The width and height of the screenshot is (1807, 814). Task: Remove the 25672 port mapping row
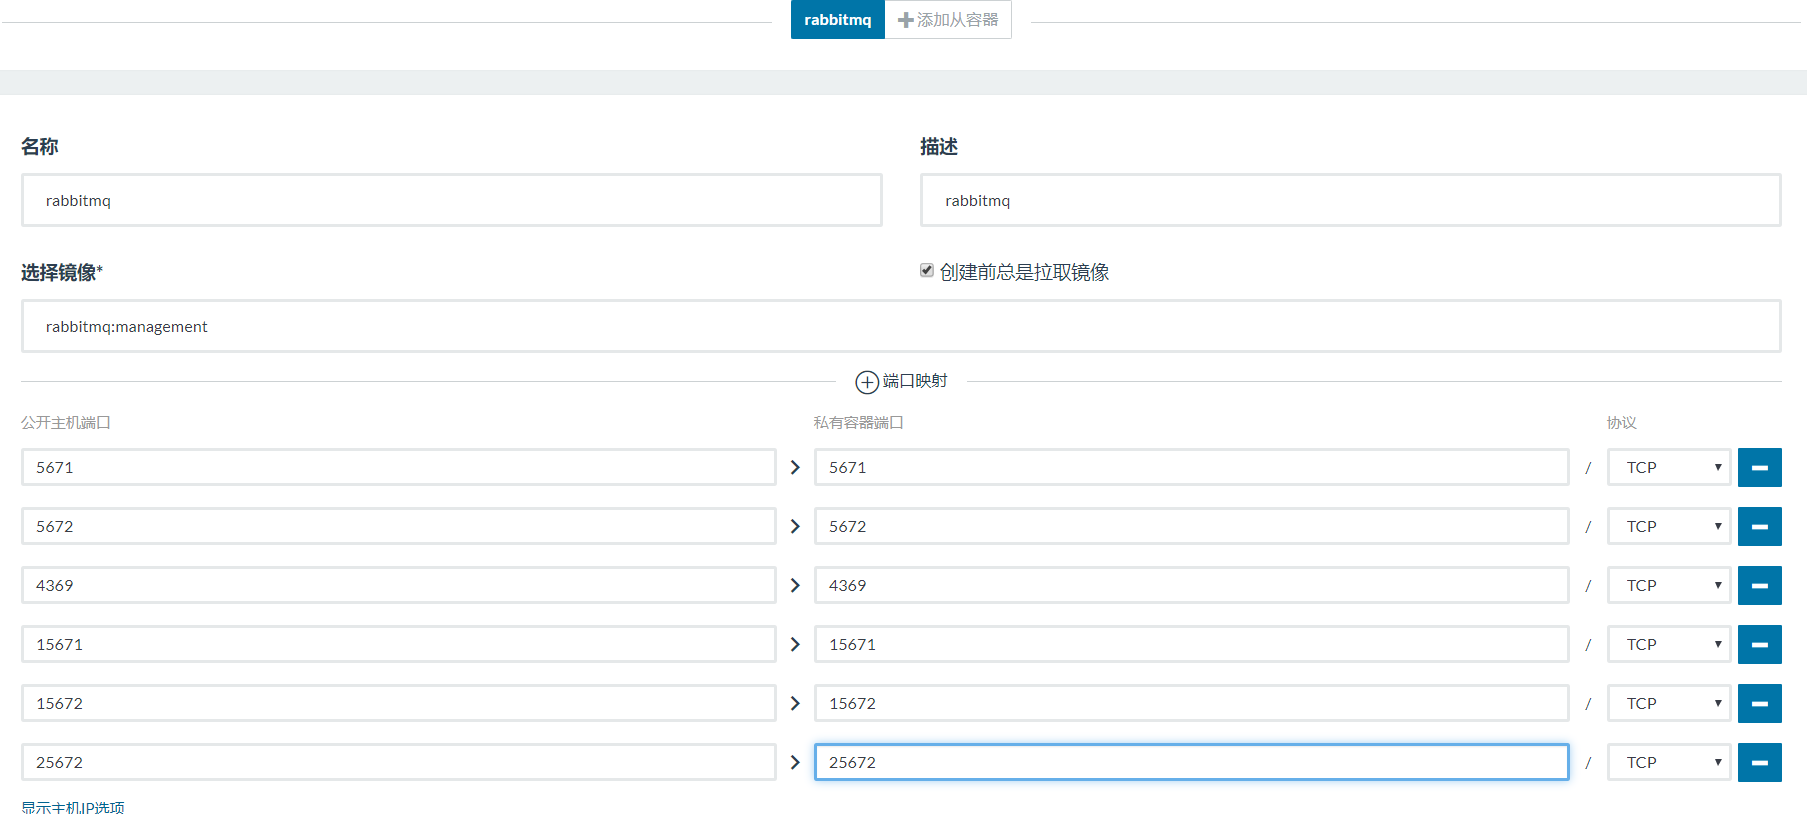[x=1759, y=762]
